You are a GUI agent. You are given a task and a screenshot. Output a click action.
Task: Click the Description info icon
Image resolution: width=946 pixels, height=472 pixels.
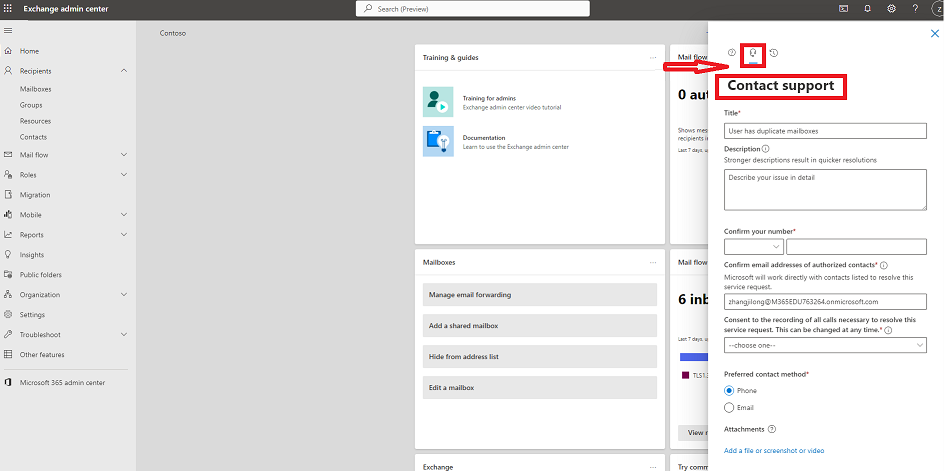pos(766,148)
